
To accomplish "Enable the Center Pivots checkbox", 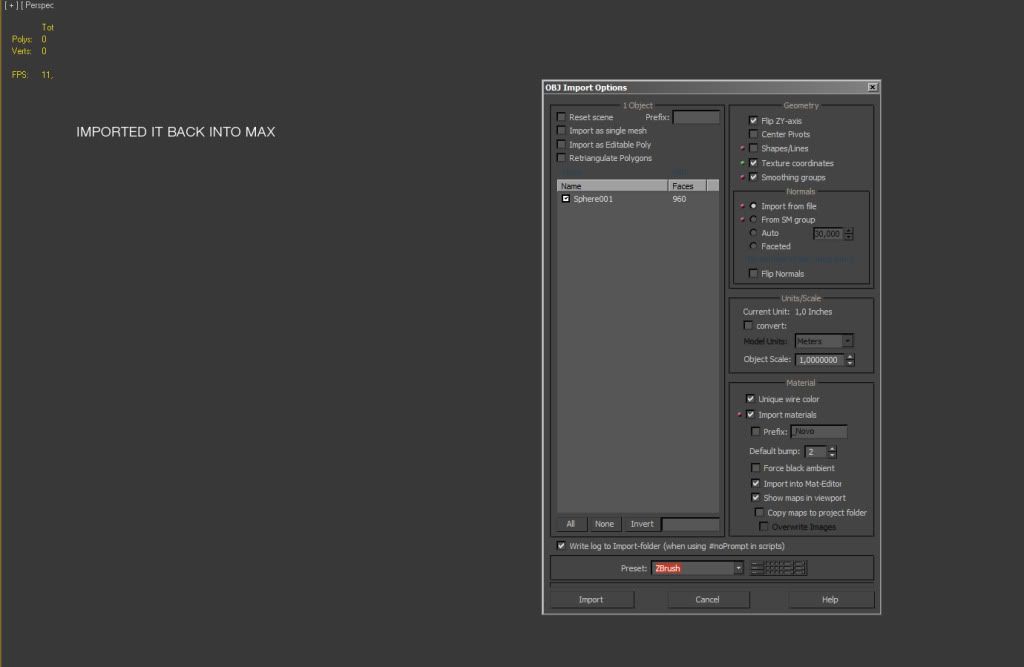I will 753,134.
